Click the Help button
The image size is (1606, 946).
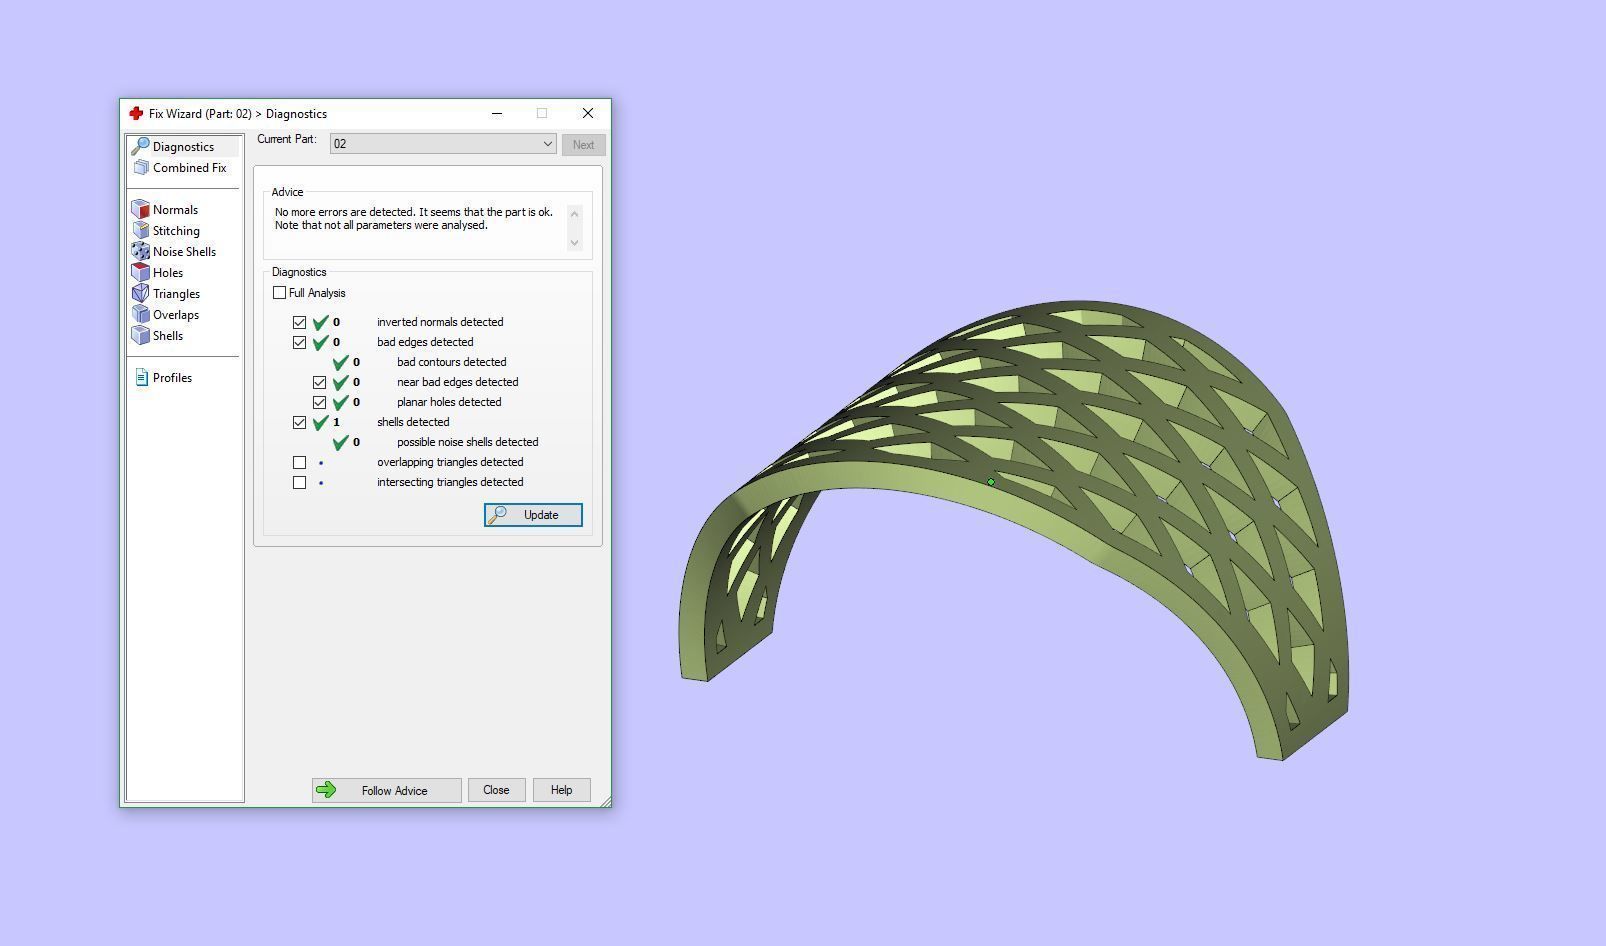(x=561, y=790)
